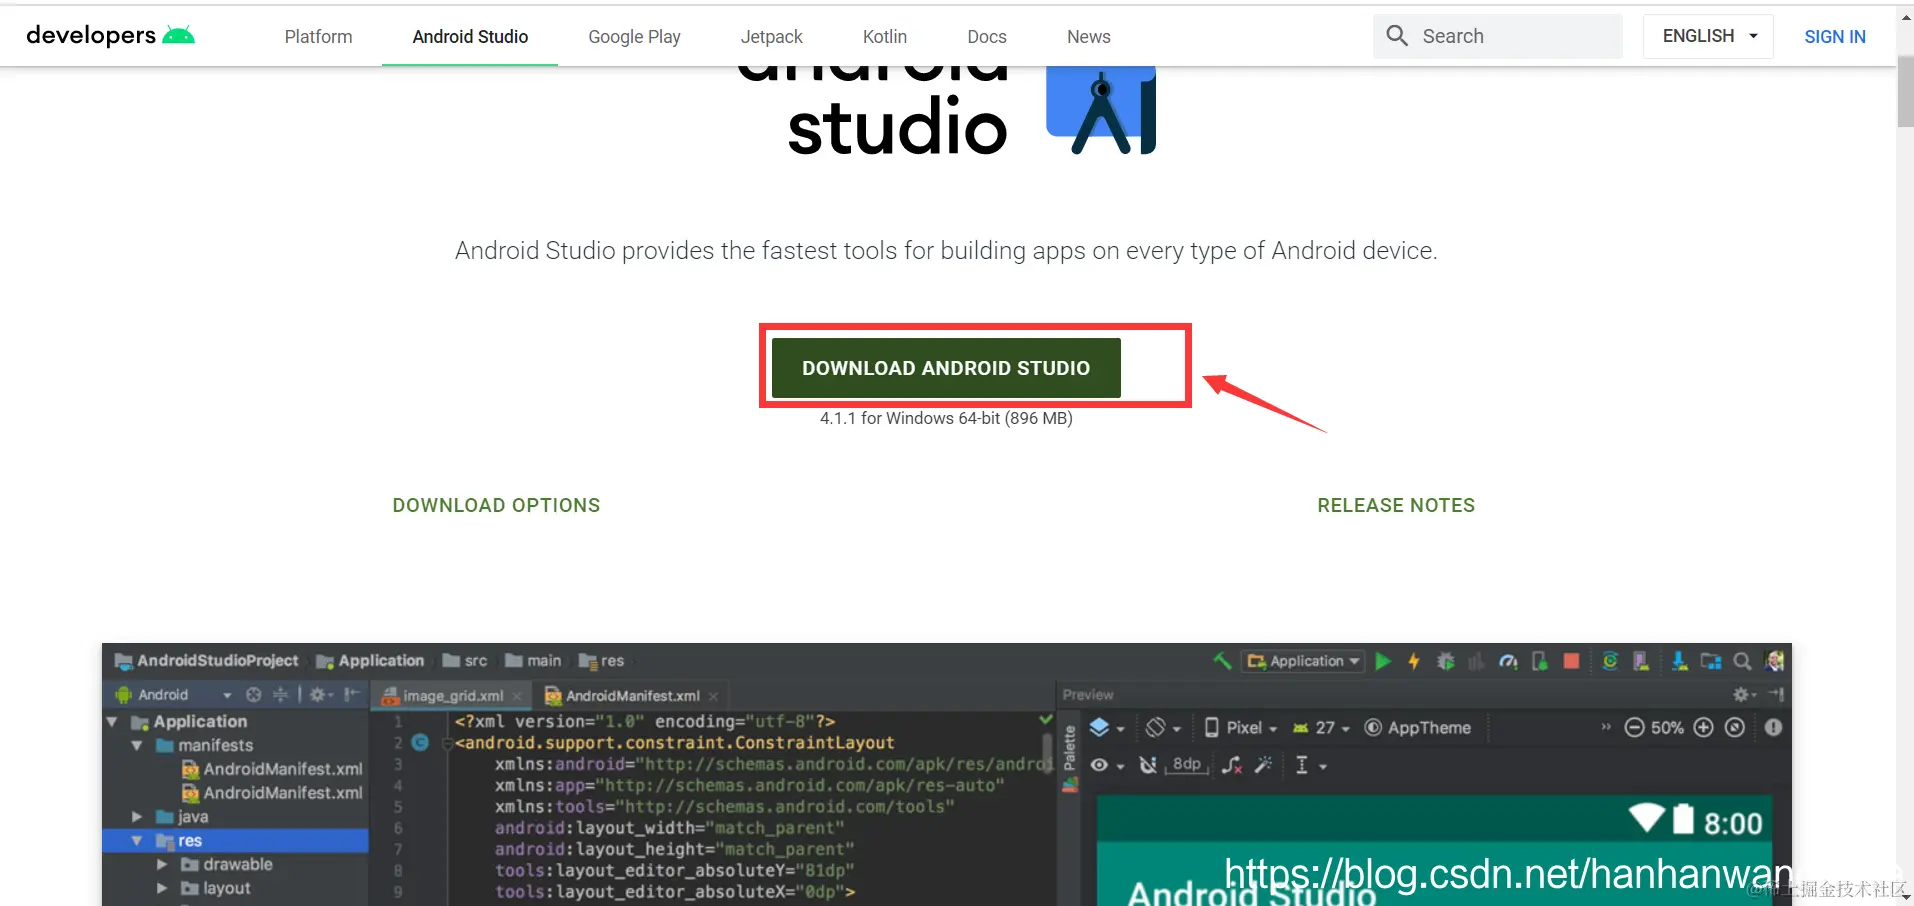Open the profiler speedometer icon
Screen dimensions: 1914x906
(x=1509, y=661)
